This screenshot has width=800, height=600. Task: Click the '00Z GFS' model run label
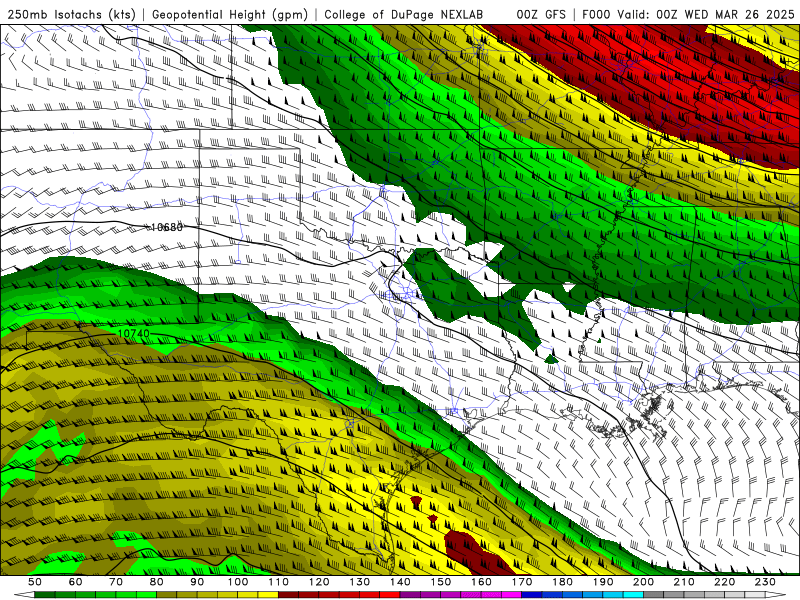[x=541, y=15]
